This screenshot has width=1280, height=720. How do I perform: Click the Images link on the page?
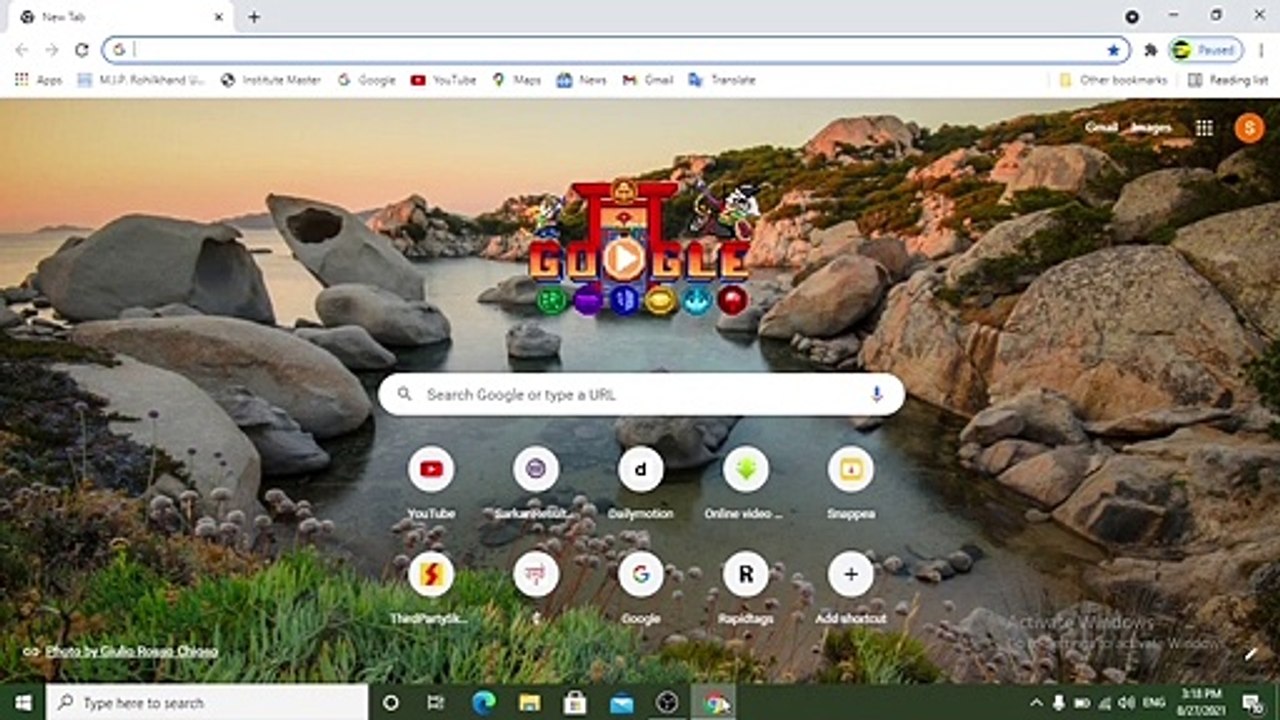coord(1151,127)
